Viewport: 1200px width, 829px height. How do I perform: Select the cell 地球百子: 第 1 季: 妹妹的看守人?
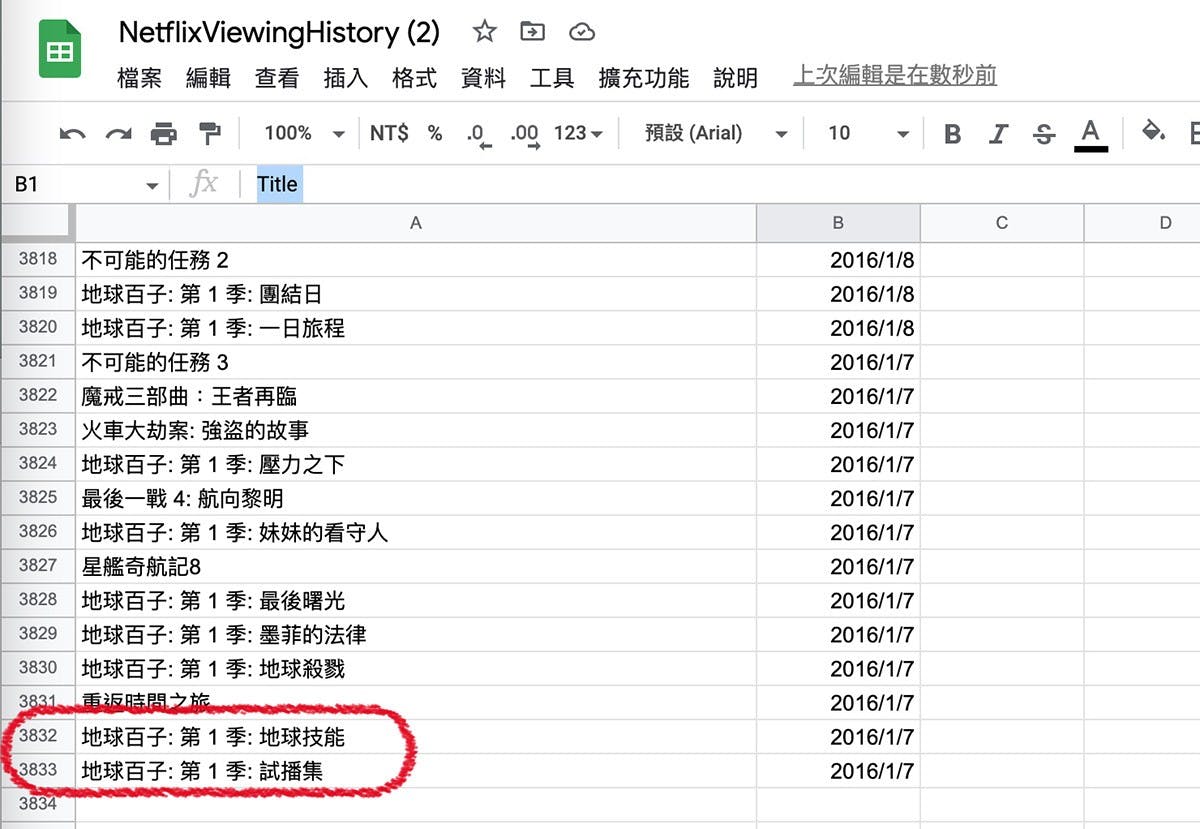pos(416,532)
